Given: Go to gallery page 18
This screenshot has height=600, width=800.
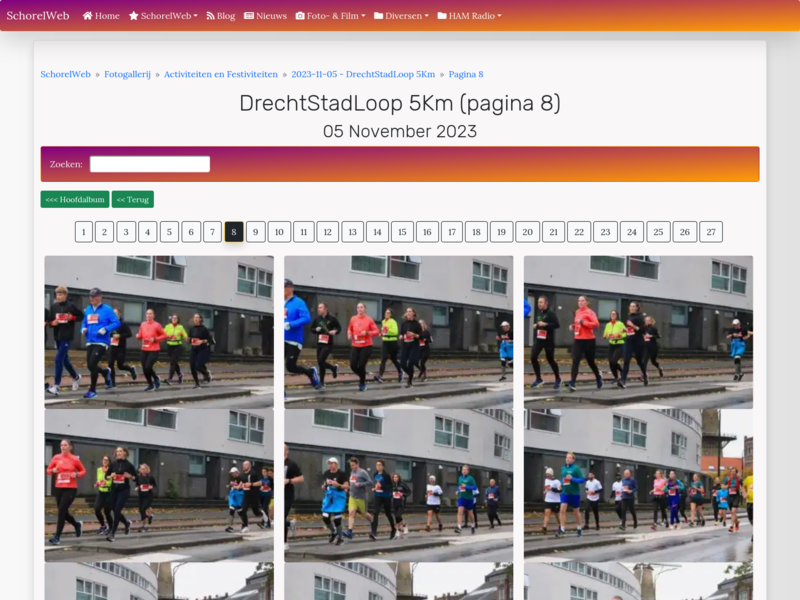Looking at the screenshot, I should [x=477, y=232].
